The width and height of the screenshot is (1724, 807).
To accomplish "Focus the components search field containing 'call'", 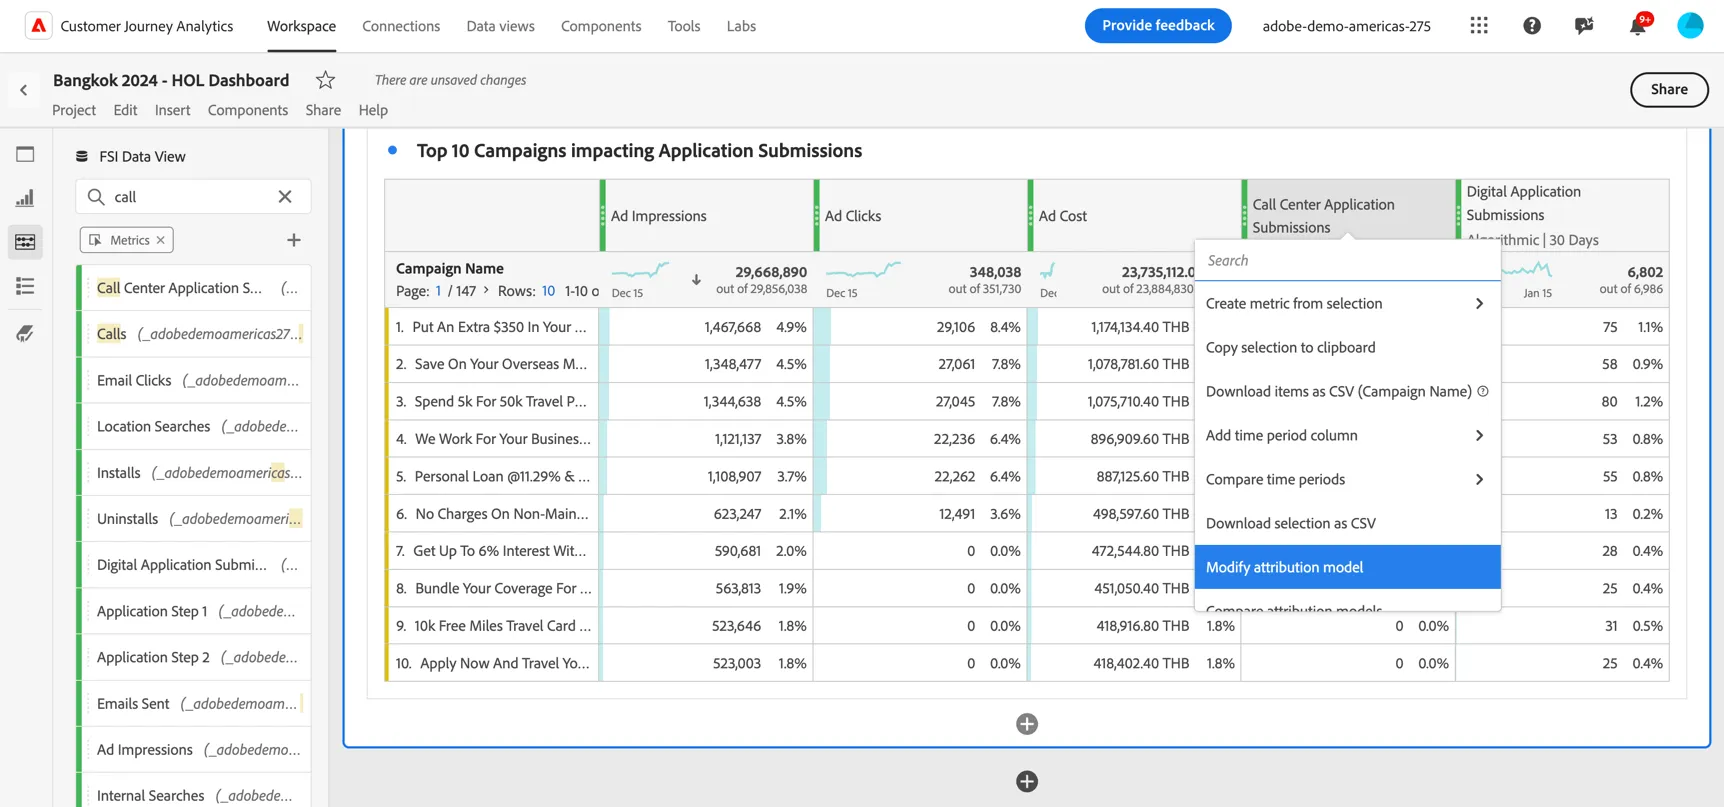I will coord(193,197).
